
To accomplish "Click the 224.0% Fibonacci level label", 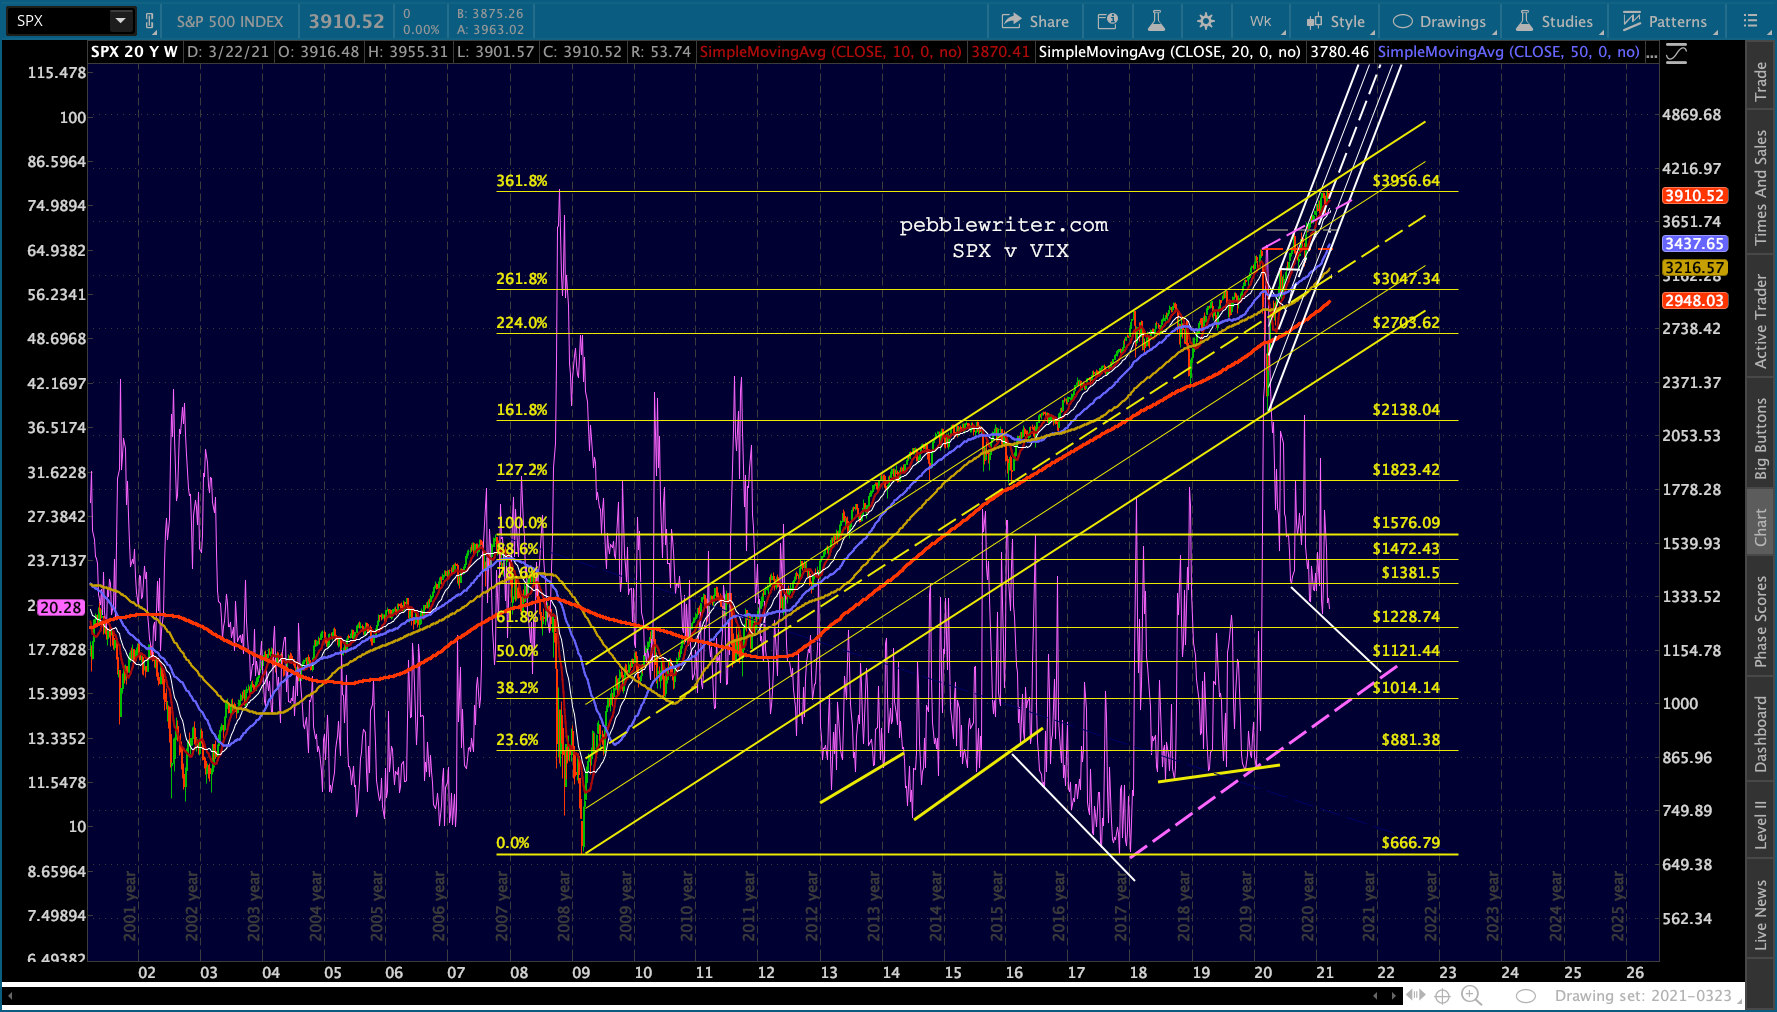I will (x=522, y=323).
